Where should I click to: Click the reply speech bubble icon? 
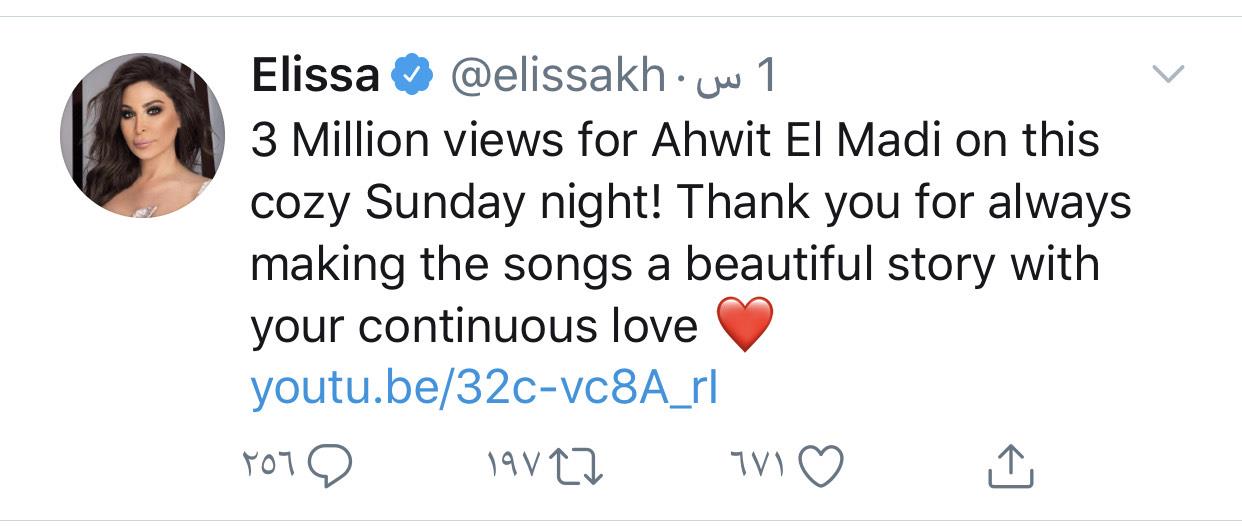point(329,464)
